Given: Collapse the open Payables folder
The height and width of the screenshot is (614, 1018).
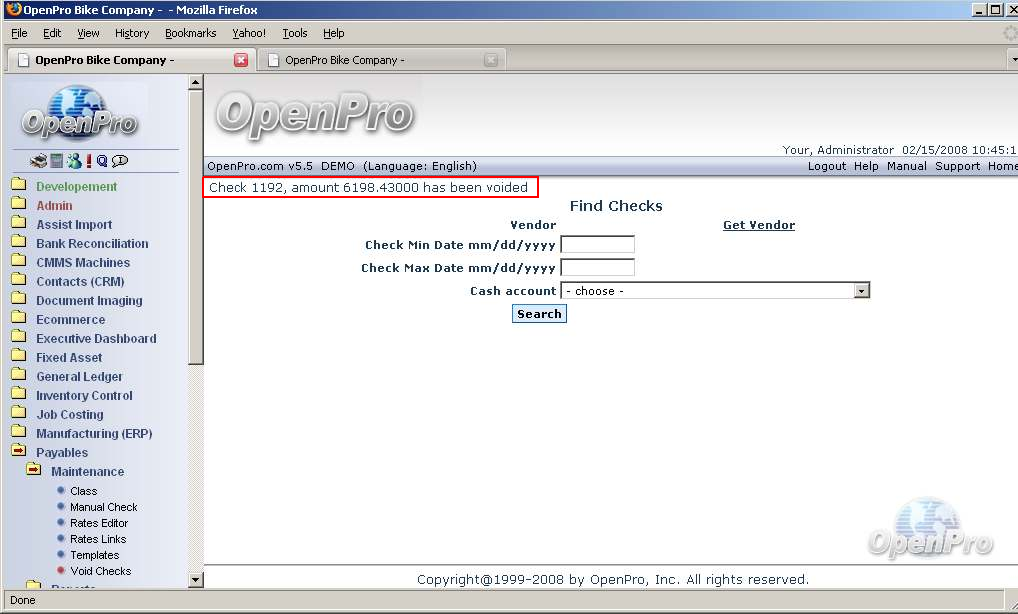Looking at the screenshot, I should pyautogui.click(x=18, y=452).
